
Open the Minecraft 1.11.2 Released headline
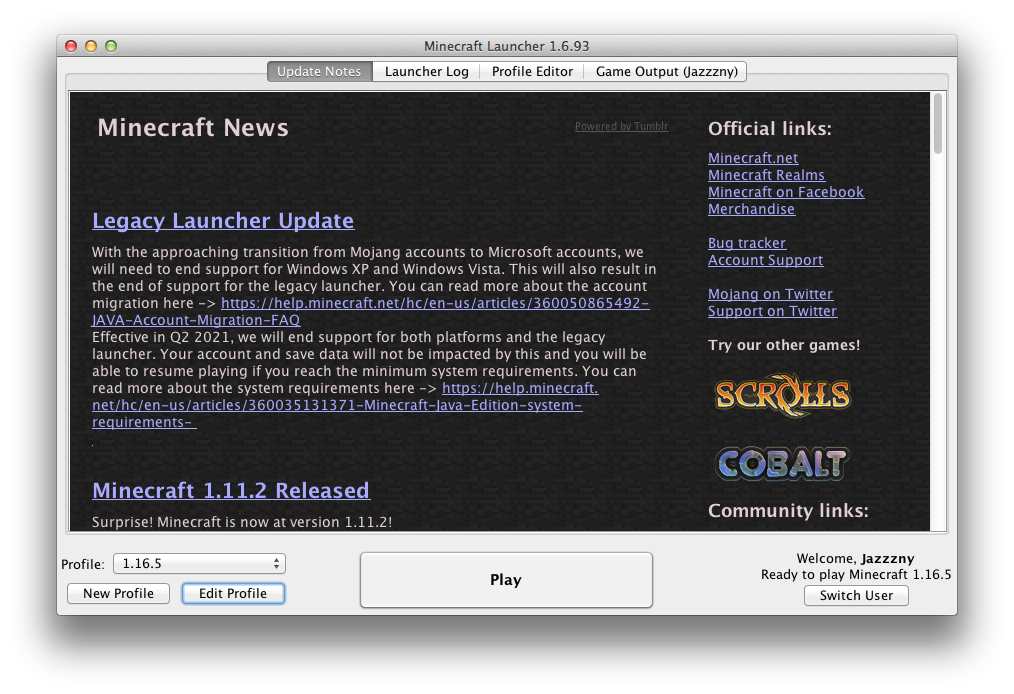pyautogui.click(x=231, y=490)
